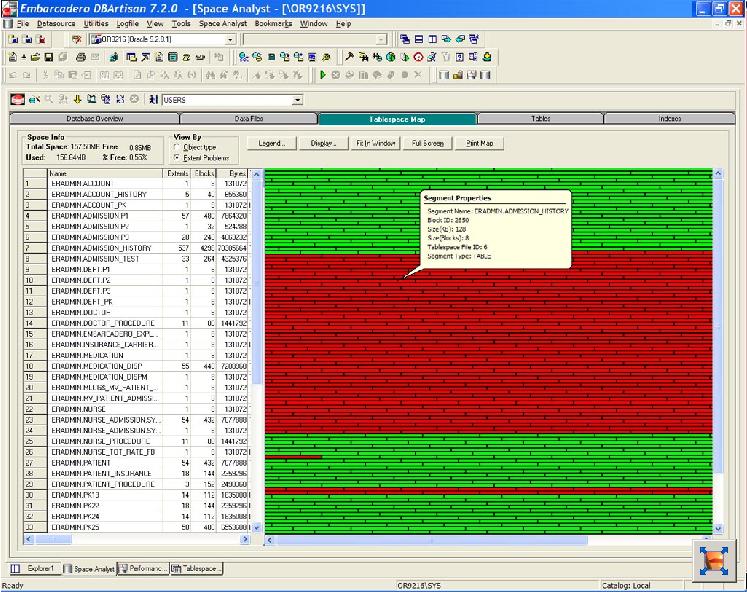The image size is (747, 592).
Task: Click the Print Map button
Action: tap(479, 143)
